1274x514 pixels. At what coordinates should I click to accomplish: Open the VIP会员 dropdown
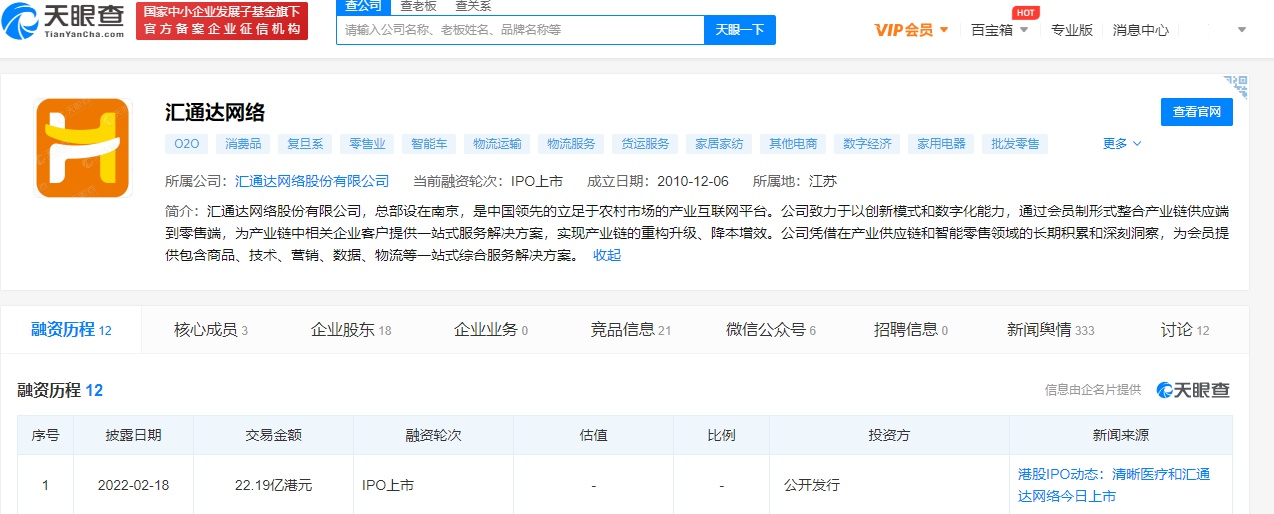pos(911,30)
